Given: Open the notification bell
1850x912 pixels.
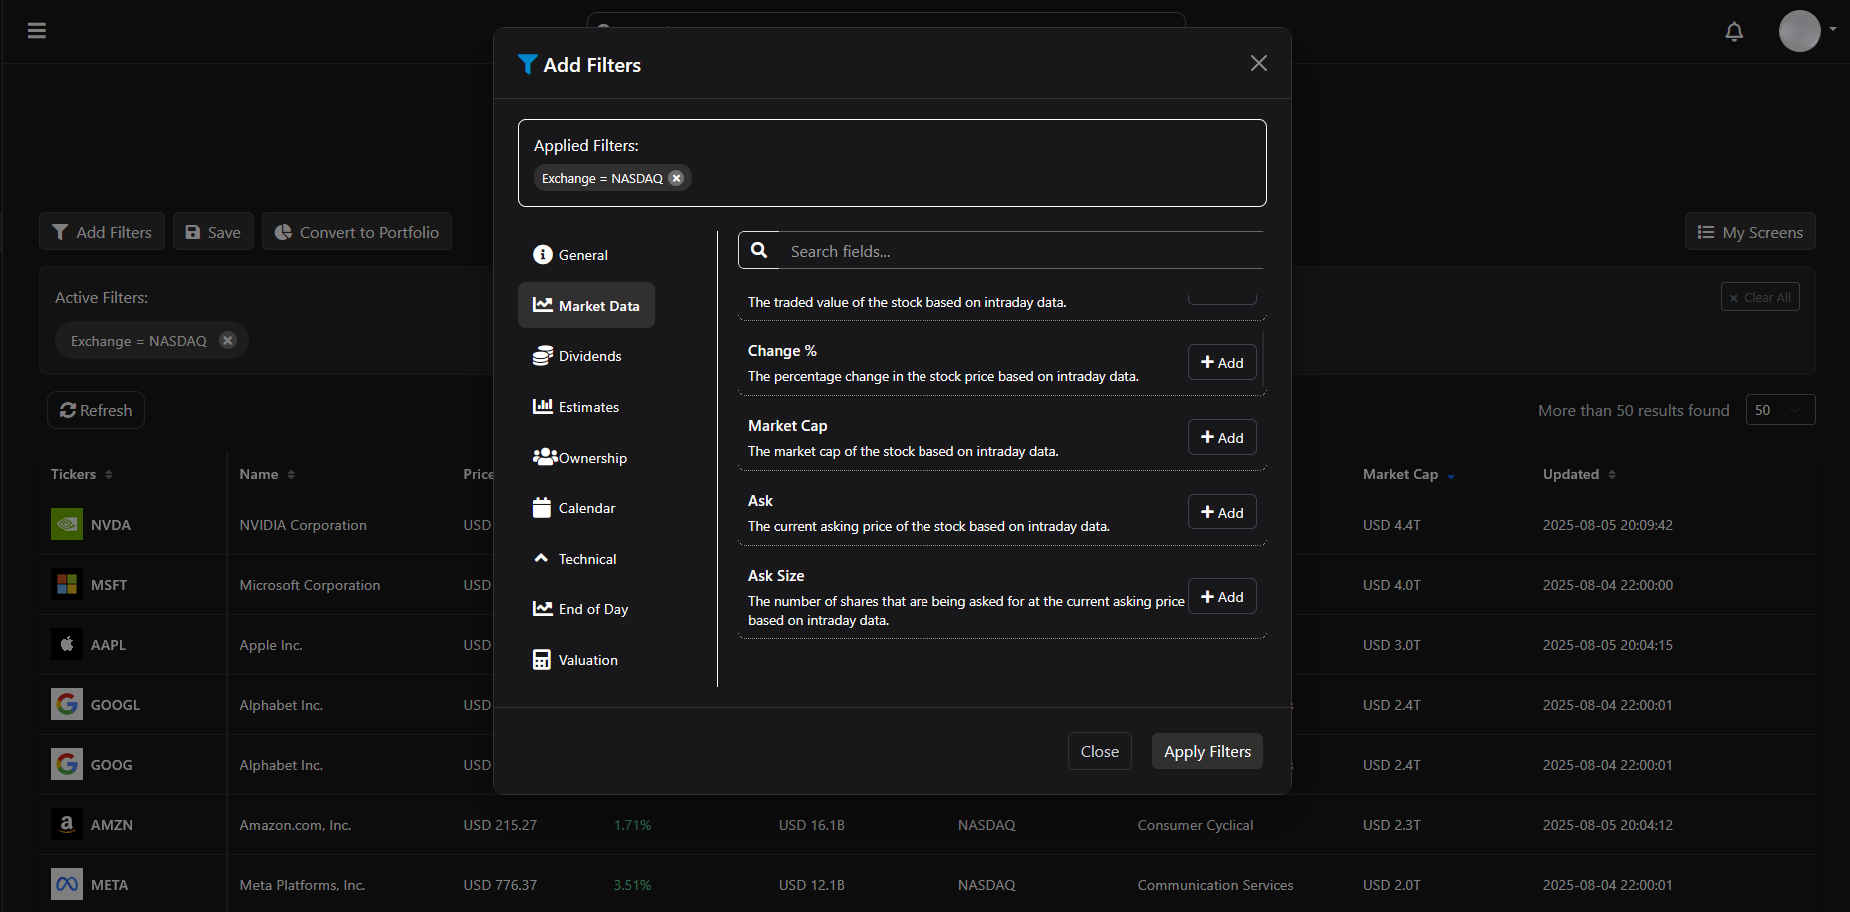Looking at the screenshot, I should point(1733,31).
